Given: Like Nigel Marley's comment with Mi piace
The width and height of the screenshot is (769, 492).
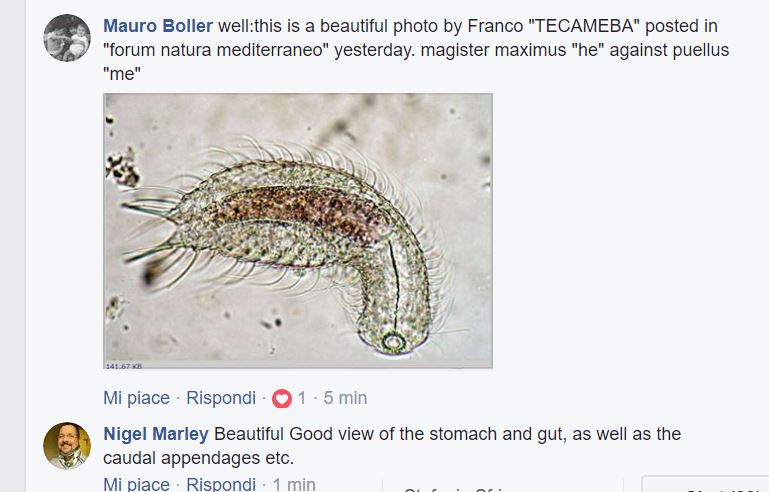Looking at the screenshot, I should click(x=136, y=484).
